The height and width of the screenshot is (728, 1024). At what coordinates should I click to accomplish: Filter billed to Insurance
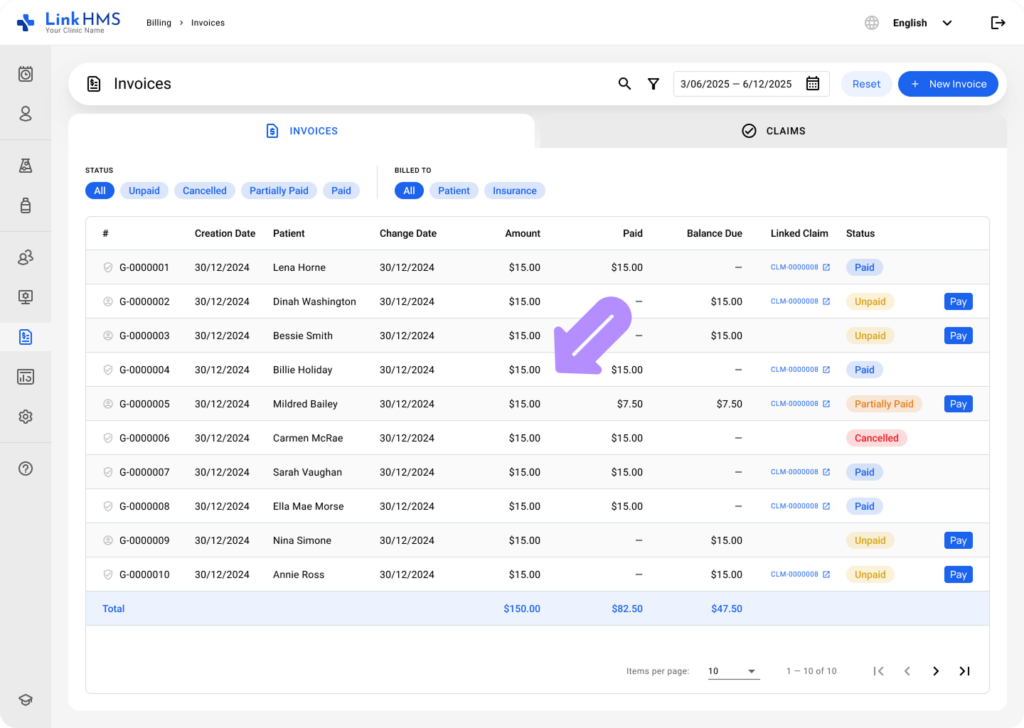[x=515, y=191]
